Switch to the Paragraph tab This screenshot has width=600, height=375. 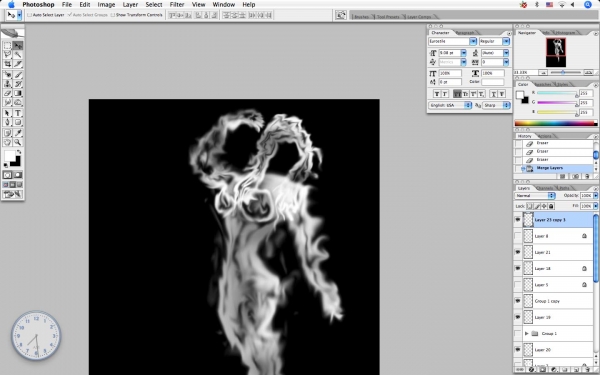[465, 33]
